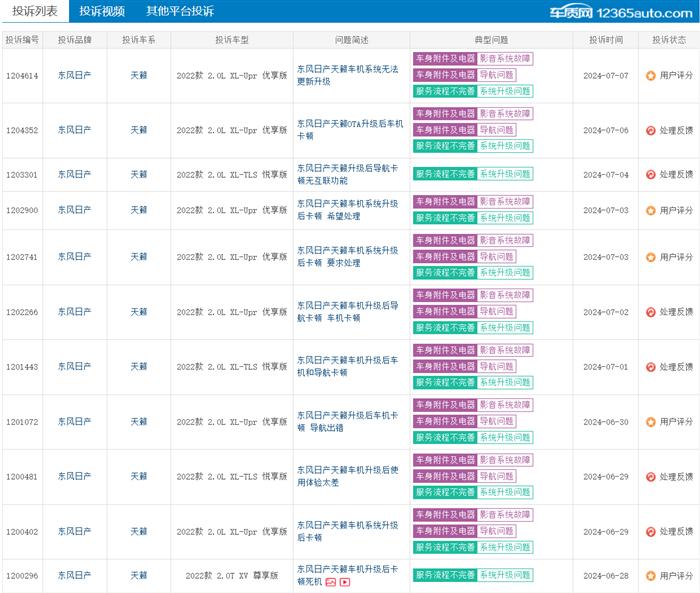This screenshot has width=700, height=593.
Task: Select complaint number 1204614
Action: [x=22, y=76]
